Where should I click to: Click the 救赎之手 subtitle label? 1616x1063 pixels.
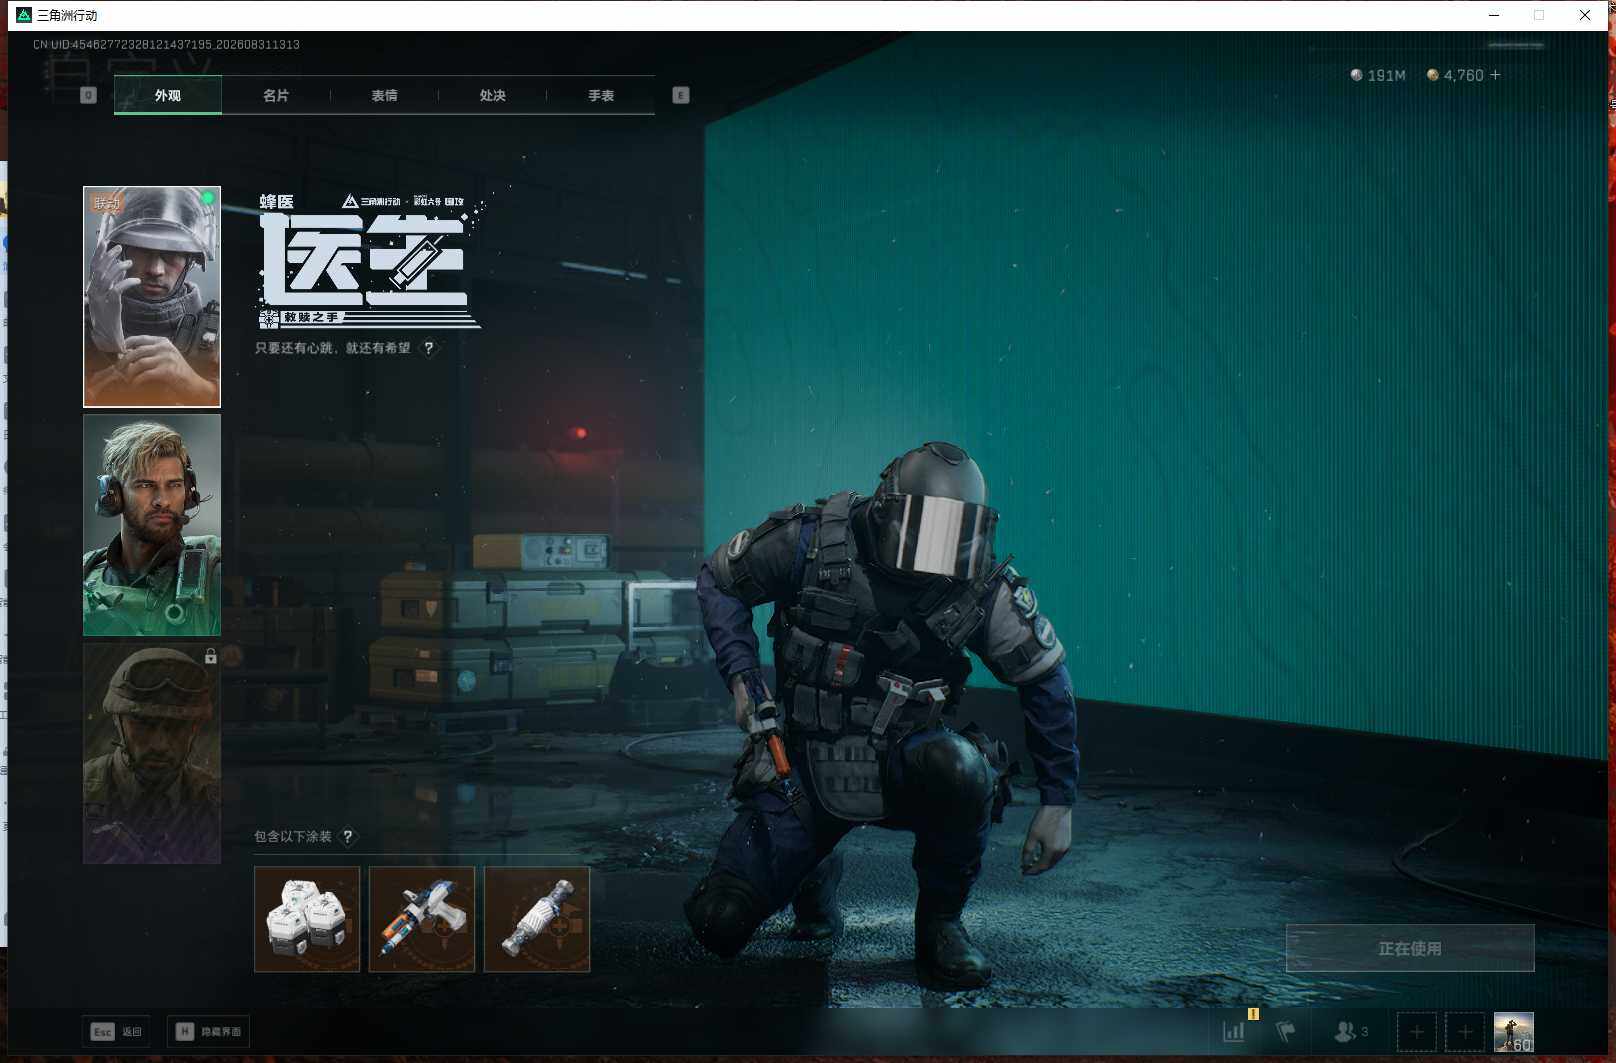(x=311, y=317)
